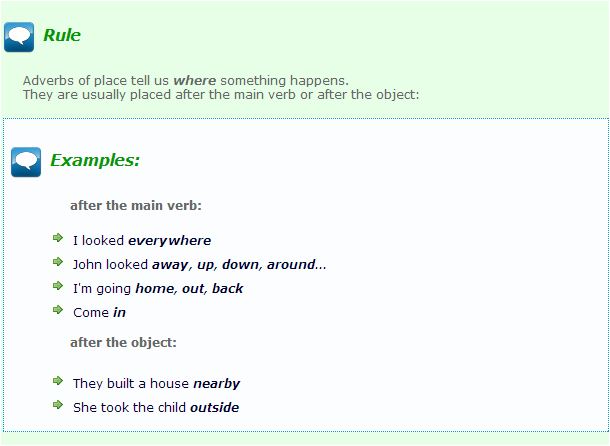Click the bold word "nearby"

(217, 383)
